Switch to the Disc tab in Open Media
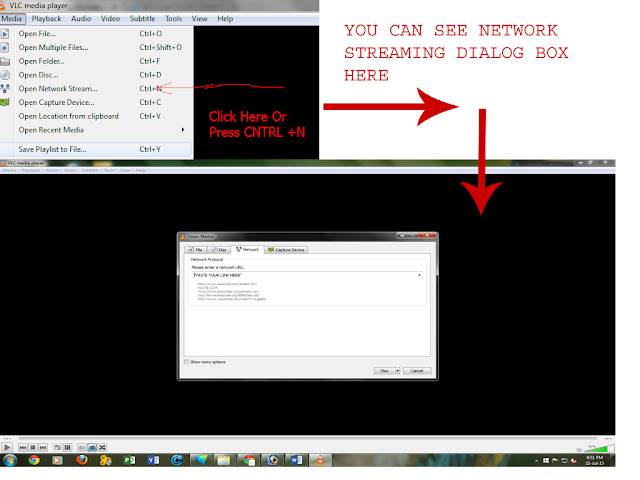Viewport: 640px width, 480px height. click(x=219, y=250)
